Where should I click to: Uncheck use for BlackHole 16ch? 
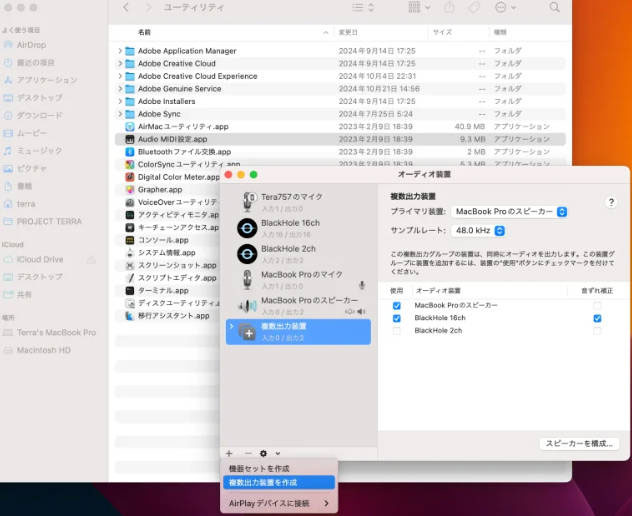tap(397, 318)
